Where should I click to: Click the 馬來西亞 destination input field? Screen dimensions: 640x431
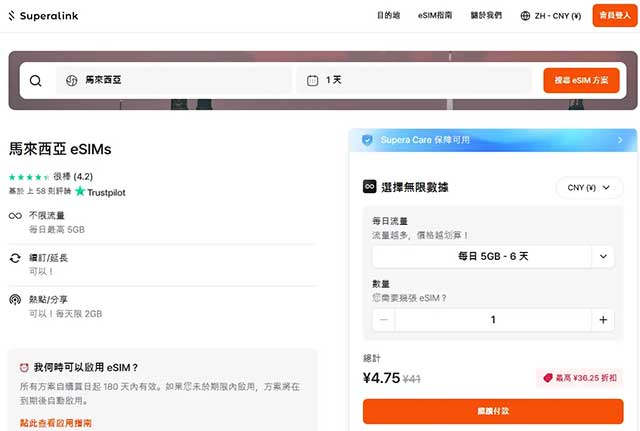(x=173, y=80)
